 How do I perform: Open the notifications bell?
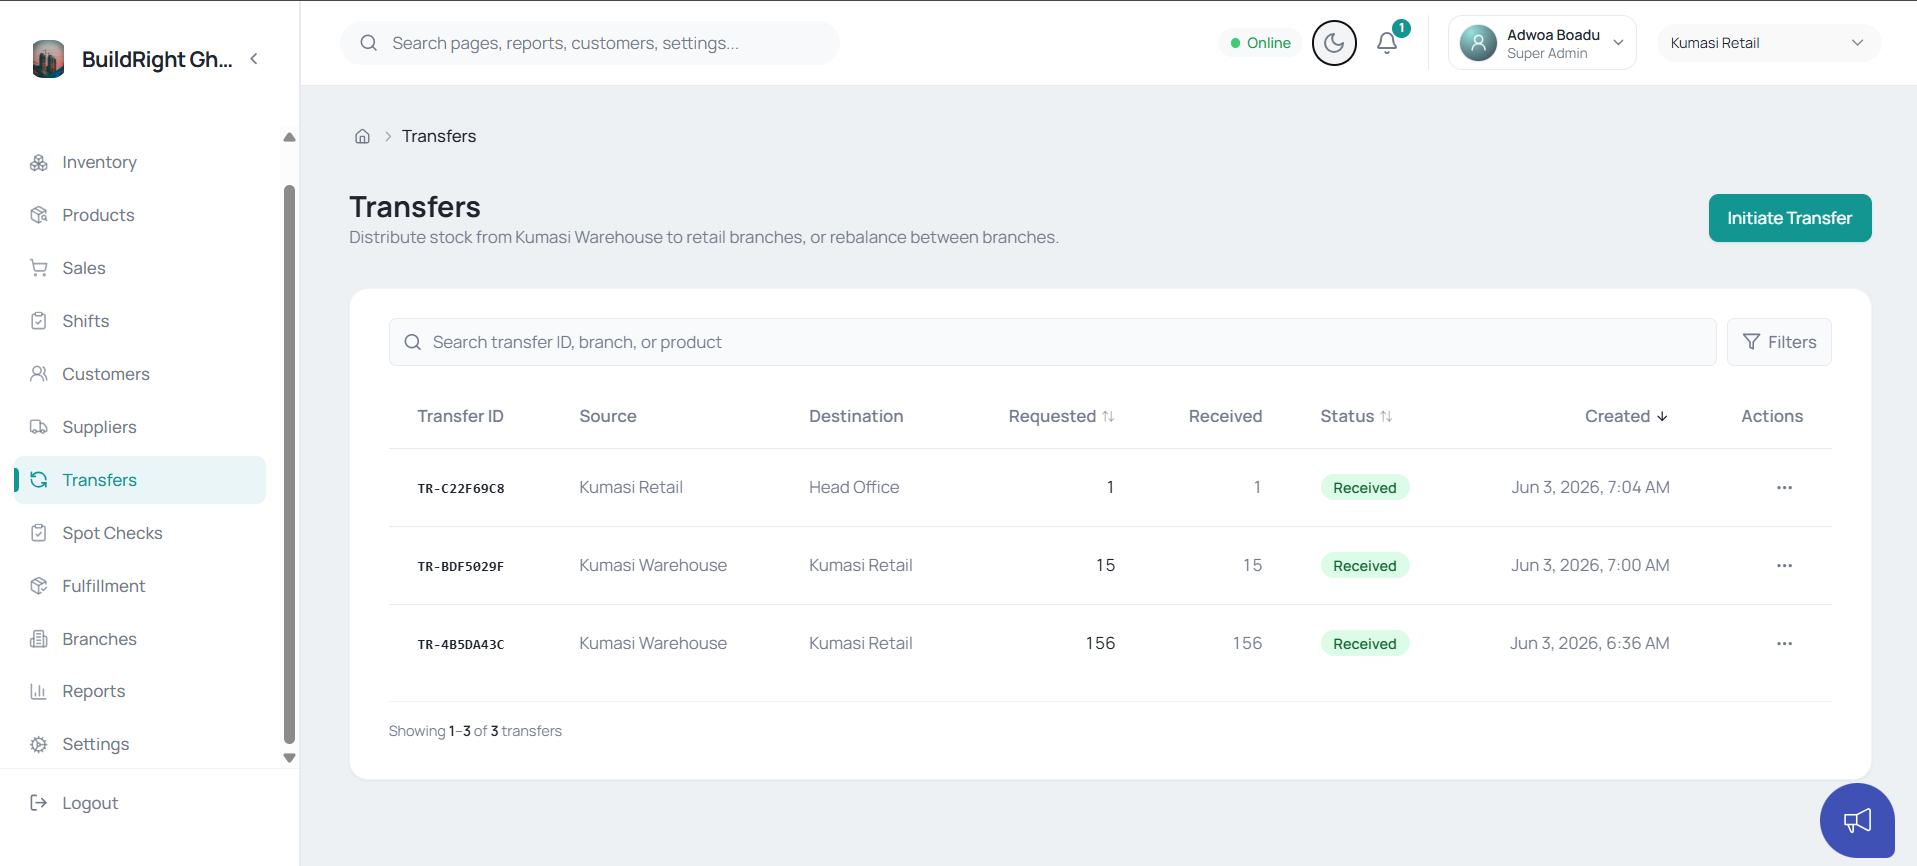tap(1387, 43)
